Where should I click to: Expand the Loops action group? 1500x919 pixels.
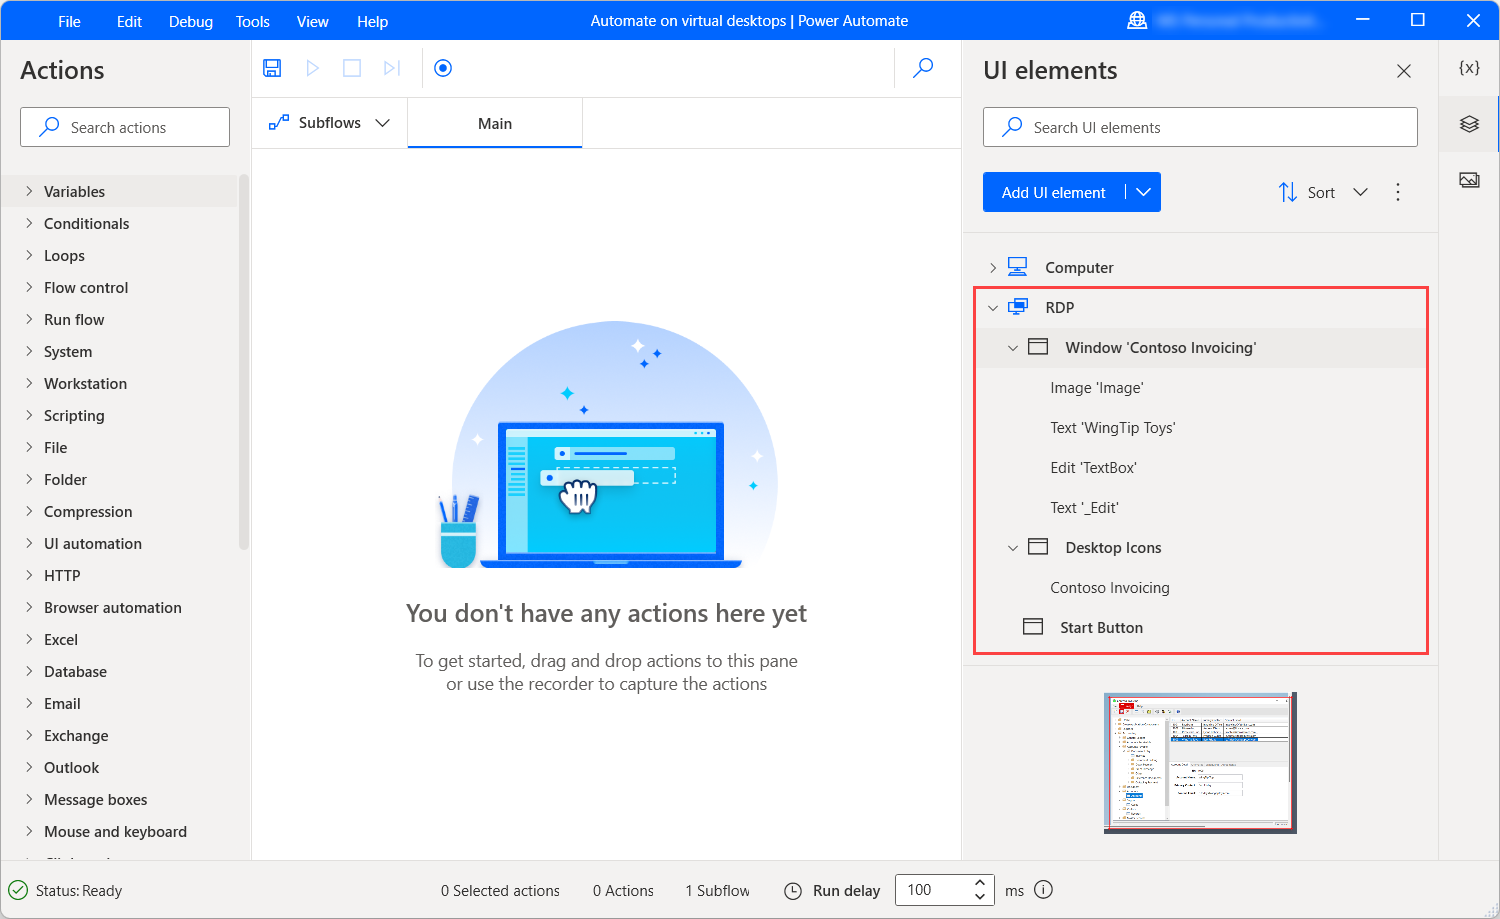(29, 255)
